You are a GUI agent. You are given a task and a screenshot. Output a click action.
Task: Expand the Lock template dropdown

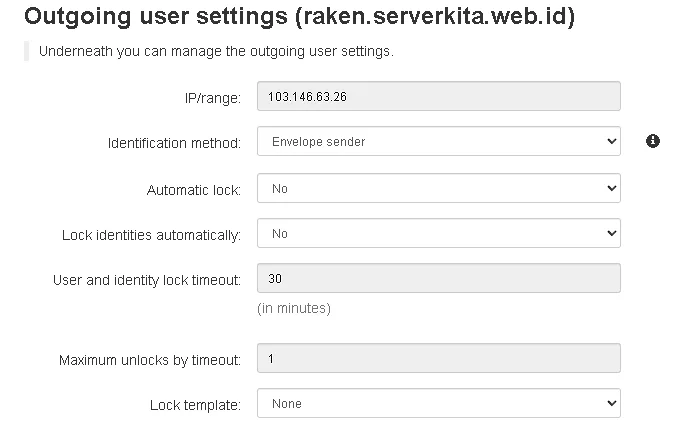(x=439, y=404)
